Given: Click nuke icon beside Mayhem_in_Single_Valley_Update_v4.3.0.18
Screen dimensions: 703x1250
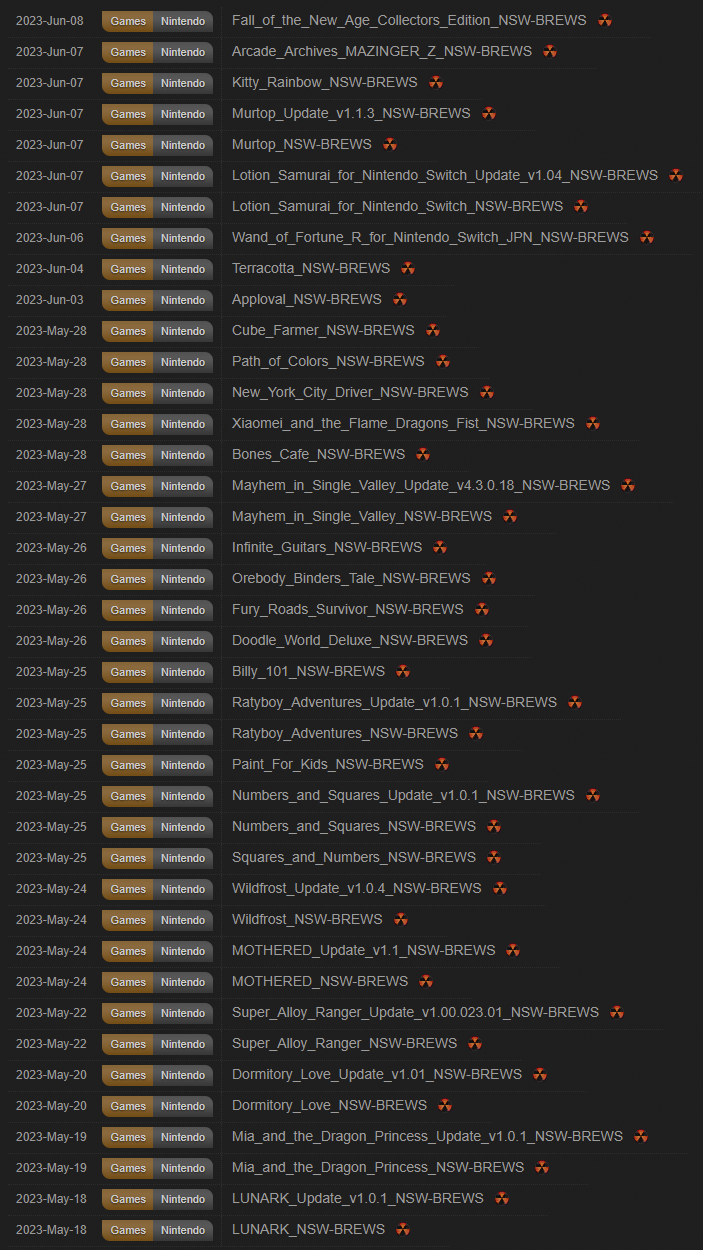Looking at the screenshot, I should (x=628, y=485).
